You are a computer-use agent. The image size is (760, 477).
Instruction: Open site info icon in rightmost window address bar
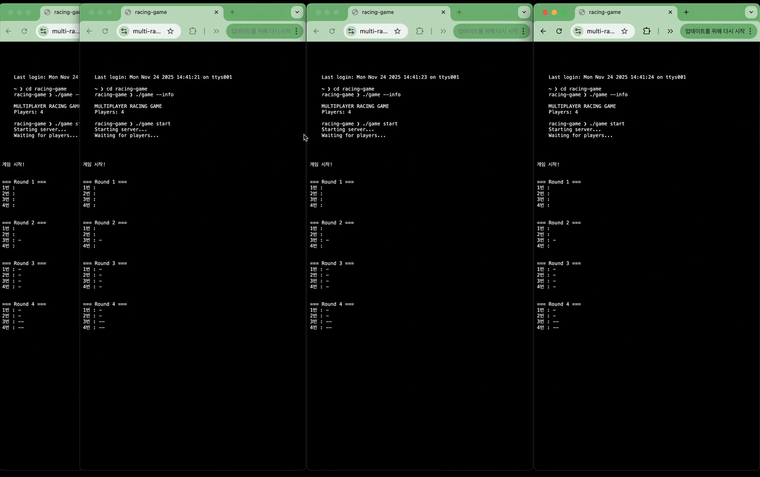[x=578, y=31]
